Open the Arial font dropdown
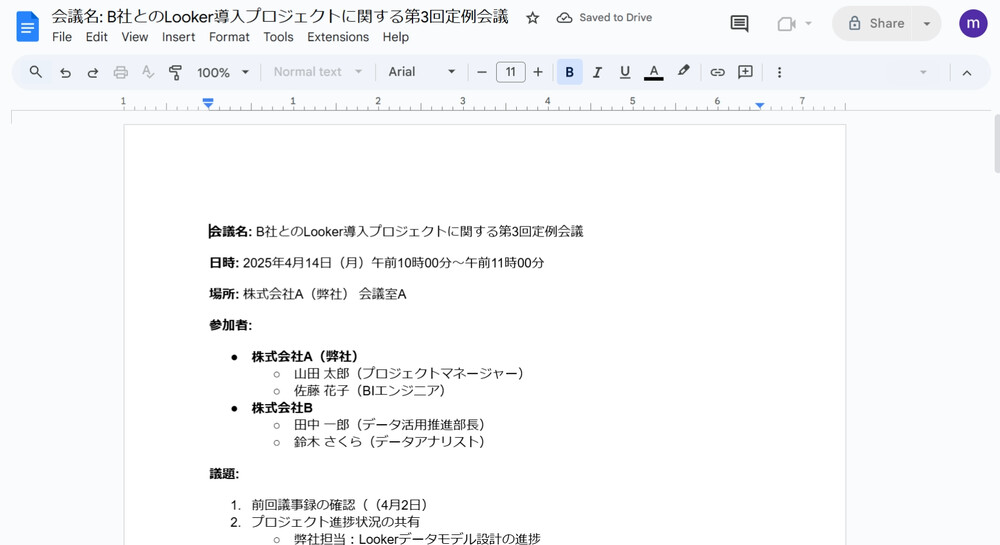Image resolution: width=1000 pixels, height=545 pixels. point(422,72)
